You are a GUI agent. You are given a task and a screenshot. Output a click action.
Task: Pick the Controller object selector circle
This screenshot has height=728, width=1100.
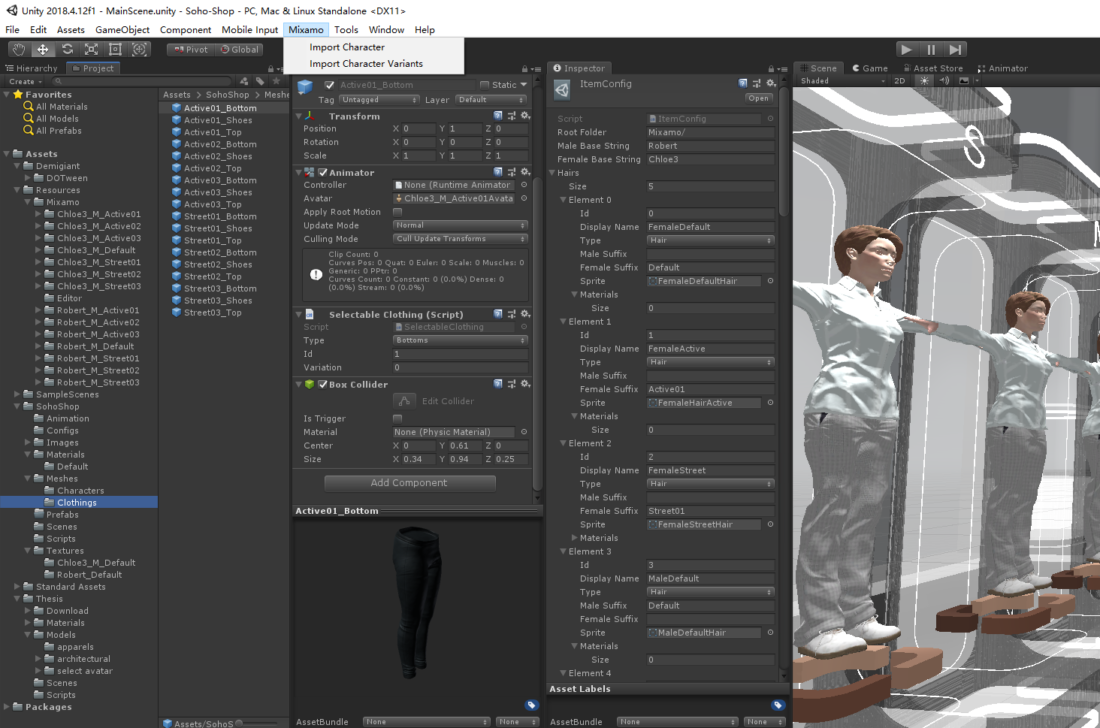(x=523, y=185)
